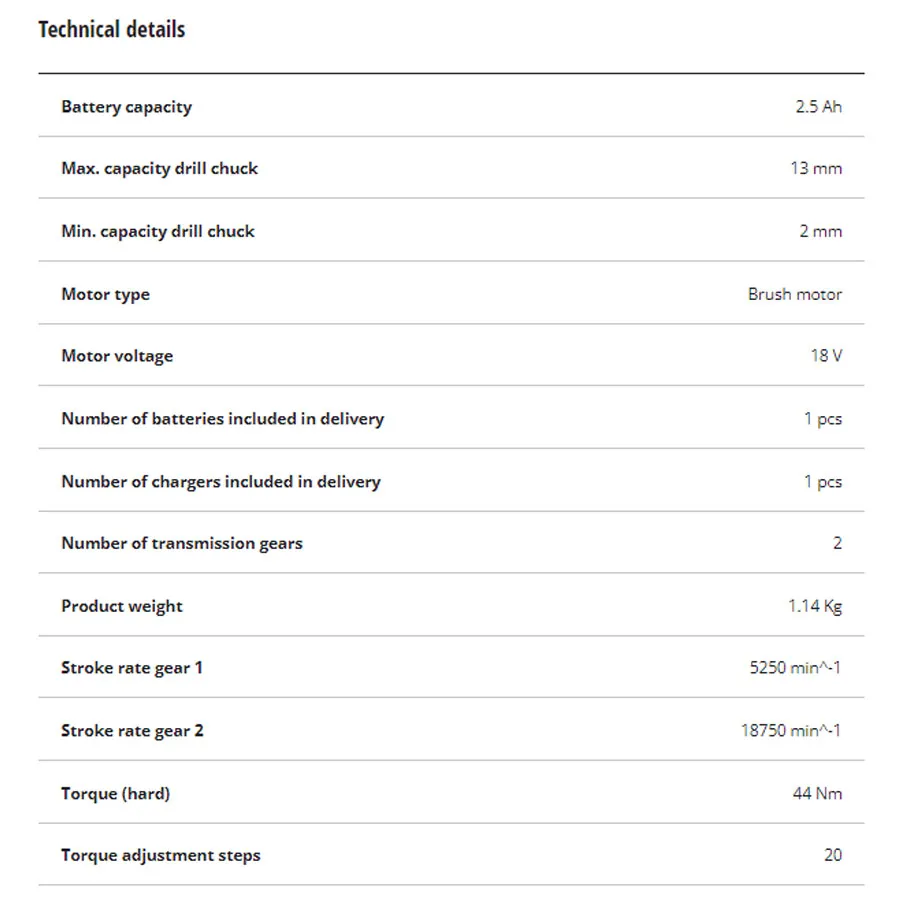Click the Technical details heading
Viewport: 900px width, 900px height.
click(112, 29)
